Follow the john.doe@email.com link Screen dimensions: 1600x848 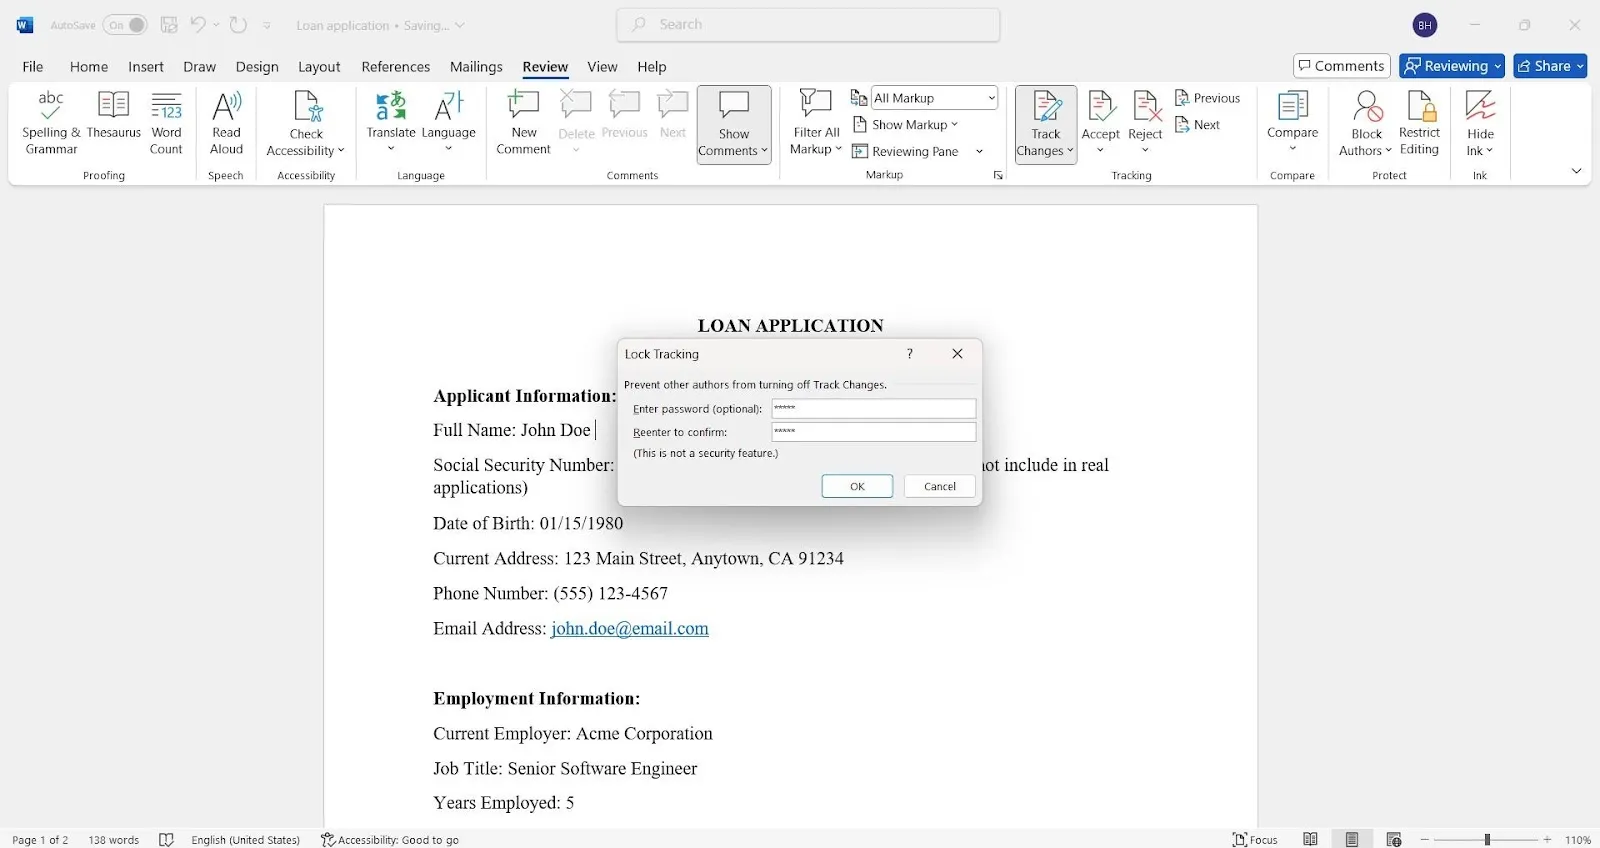630,628
